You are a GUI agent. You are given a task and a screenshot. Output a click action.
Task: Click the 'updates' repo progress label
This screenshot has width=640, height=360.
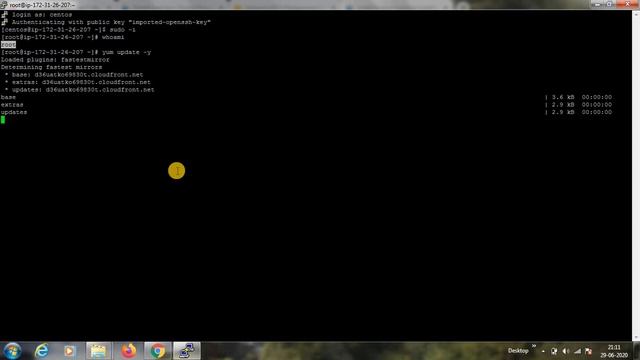point(14,112)
